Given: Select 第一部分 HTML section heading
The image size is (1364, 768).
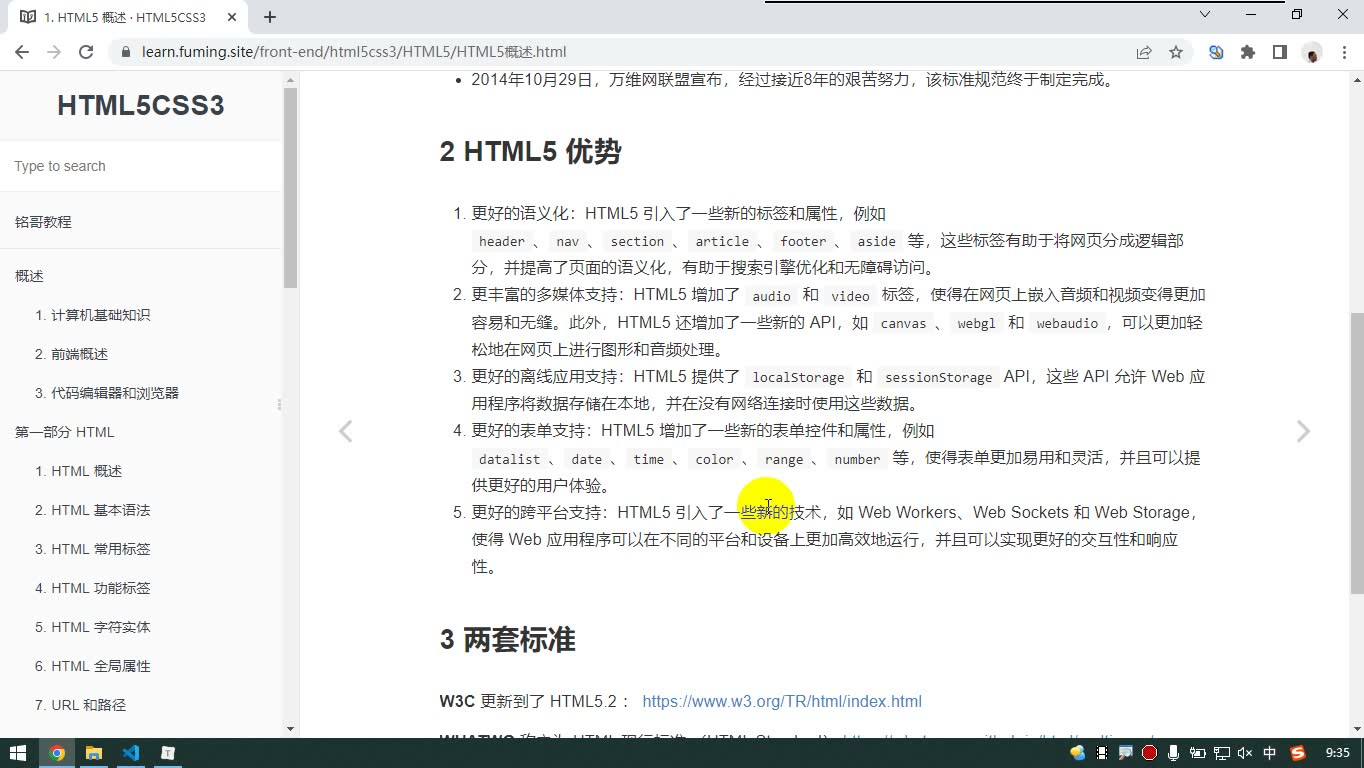Looking at the screenshot, I should 65,432.
